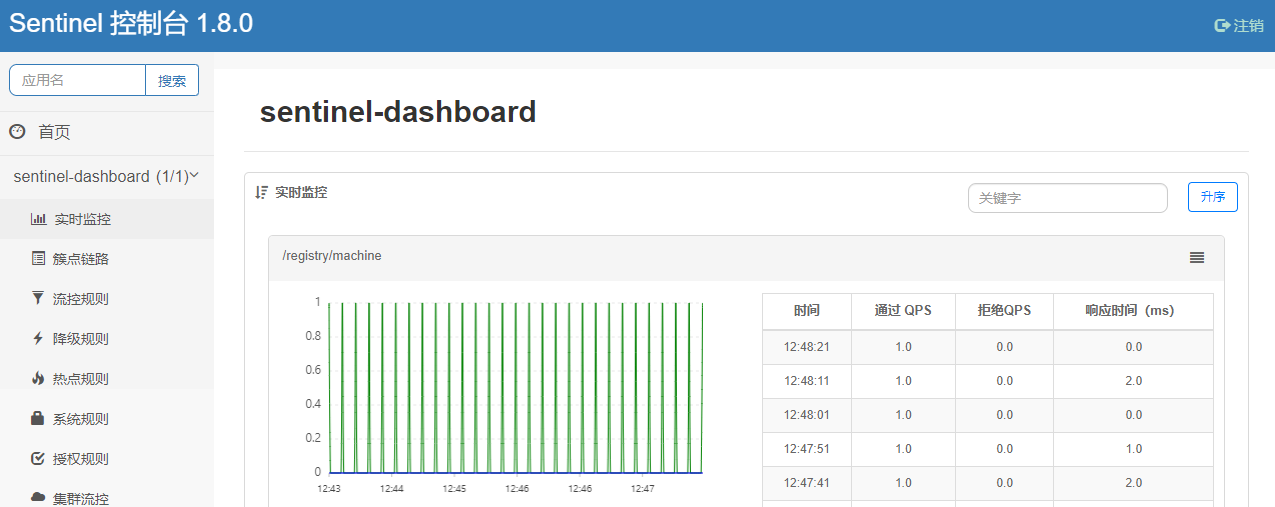The width and height of the screenshot is (1275, 507).
Task: Click the 搜索 search button
Action: pyautogui.click(x=172, y=80)
